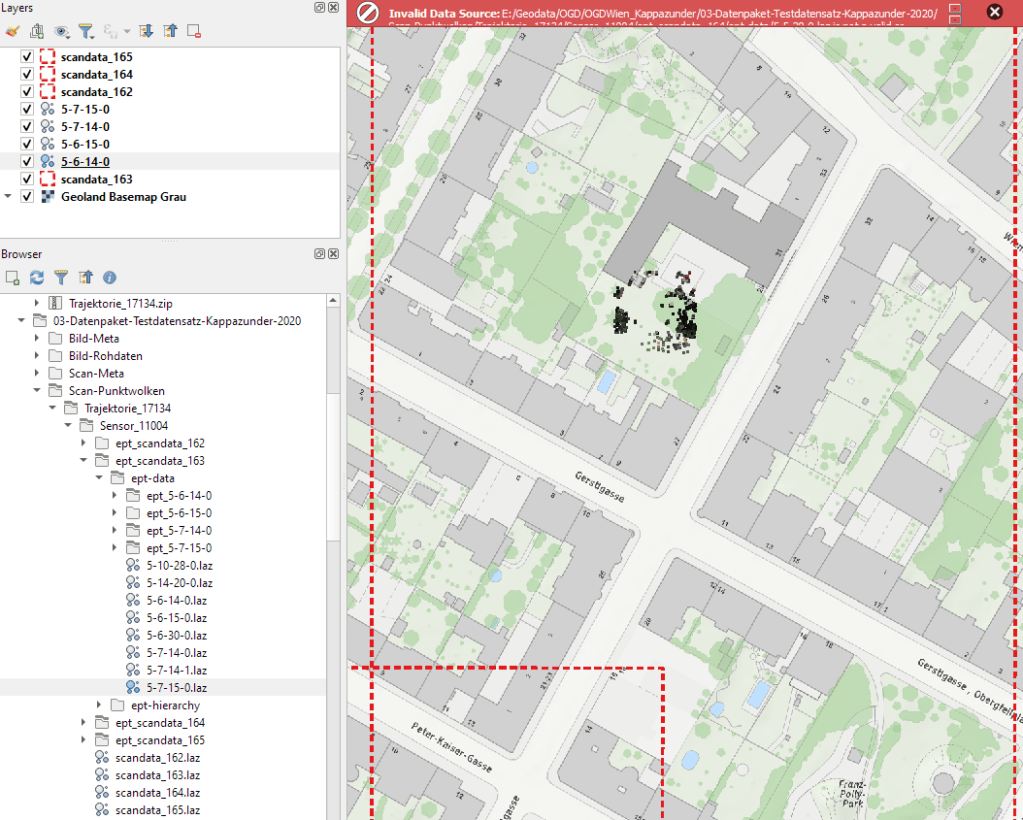Enable Browser properties info icon
Screen dimensions: 1023x820
tap(110, 277)
